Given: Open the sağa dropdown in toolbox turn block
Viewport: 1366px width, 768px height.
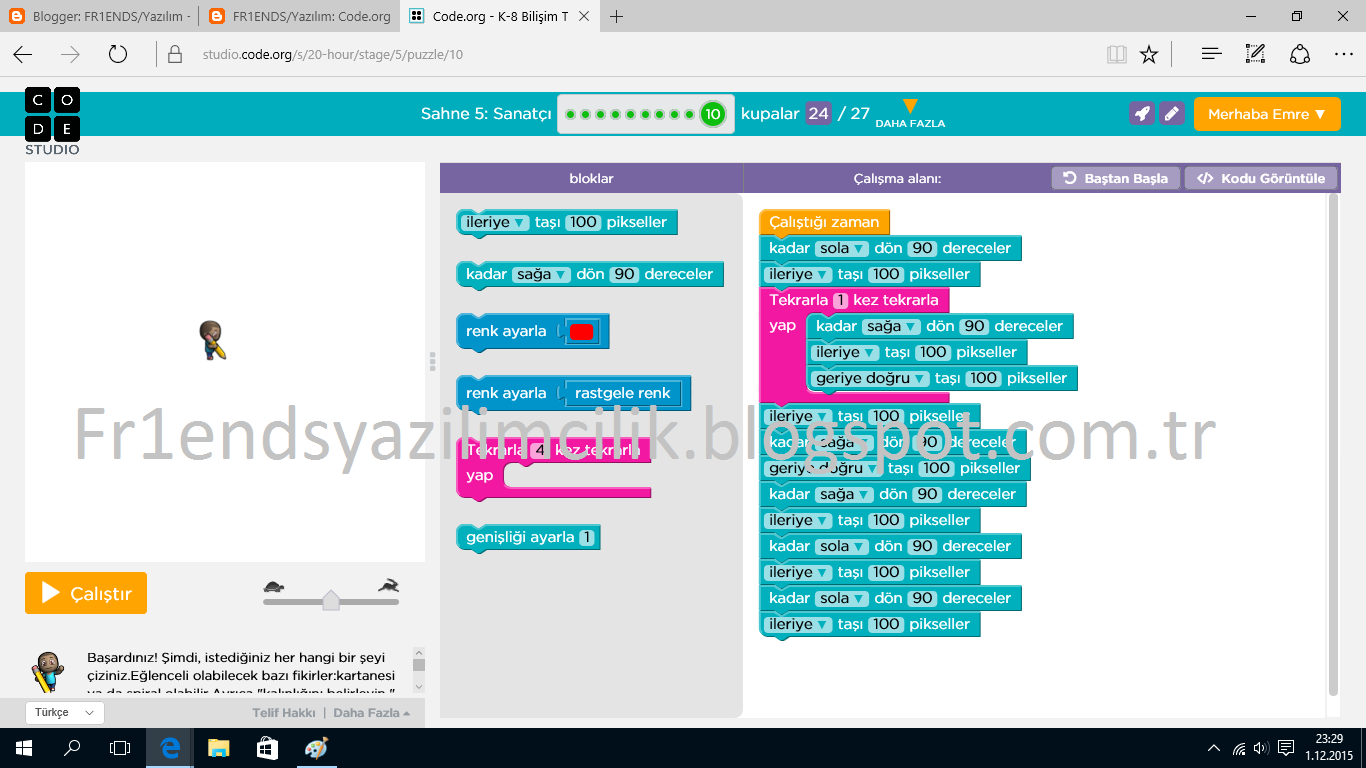Looking at the screenshot, I should pos(541,274).
